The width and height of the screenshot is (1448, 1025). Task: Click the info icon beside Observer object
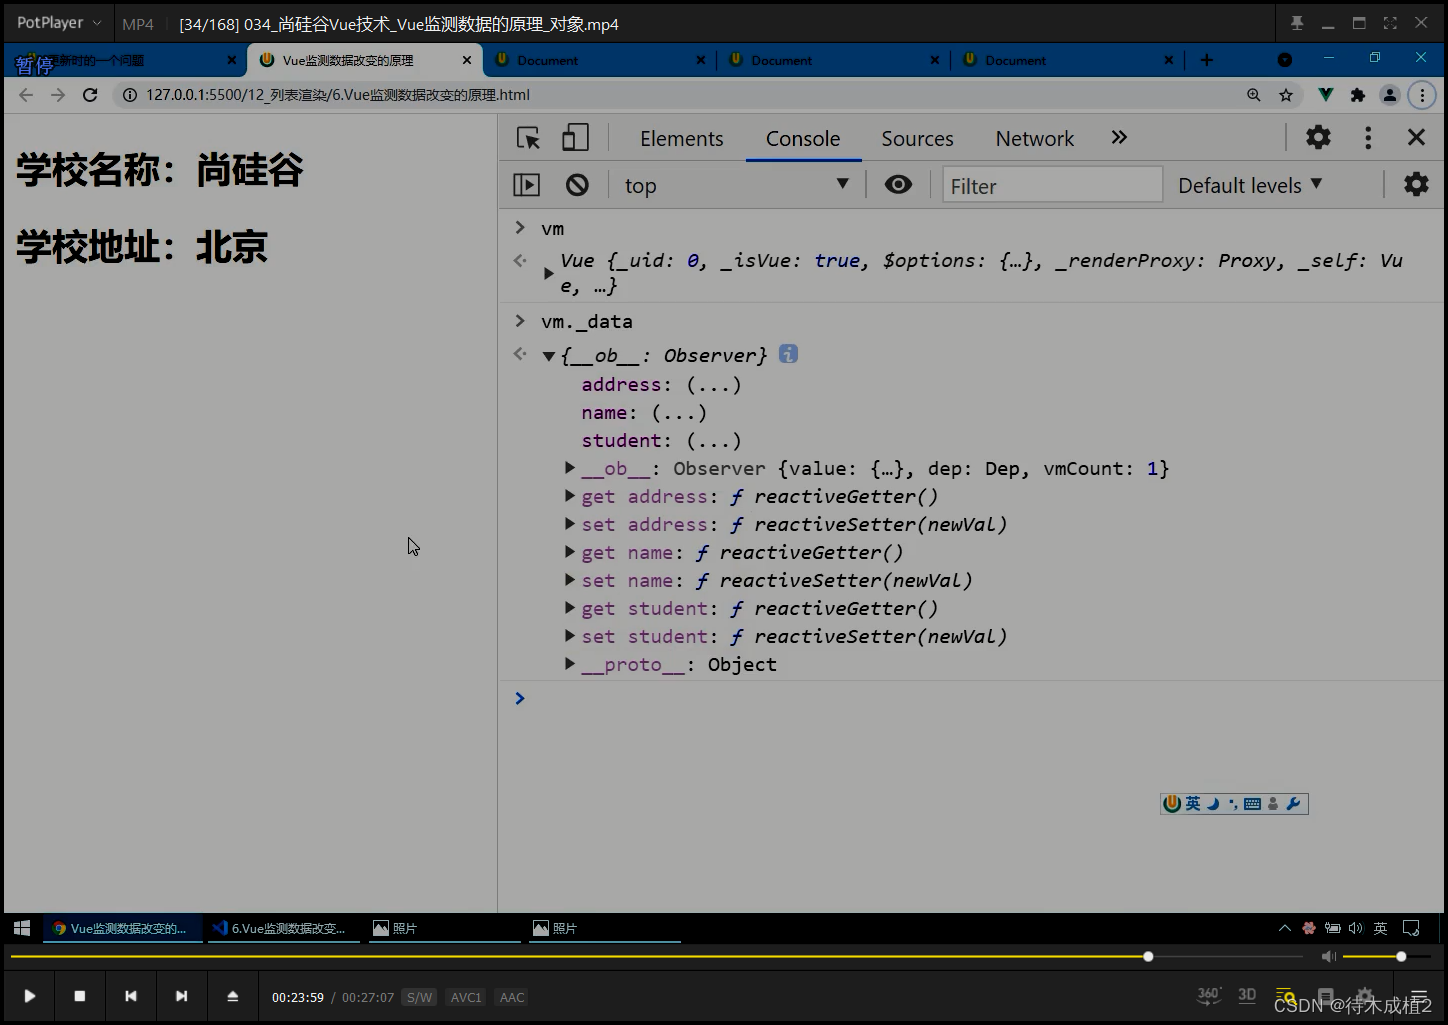(x=788, y=354)
